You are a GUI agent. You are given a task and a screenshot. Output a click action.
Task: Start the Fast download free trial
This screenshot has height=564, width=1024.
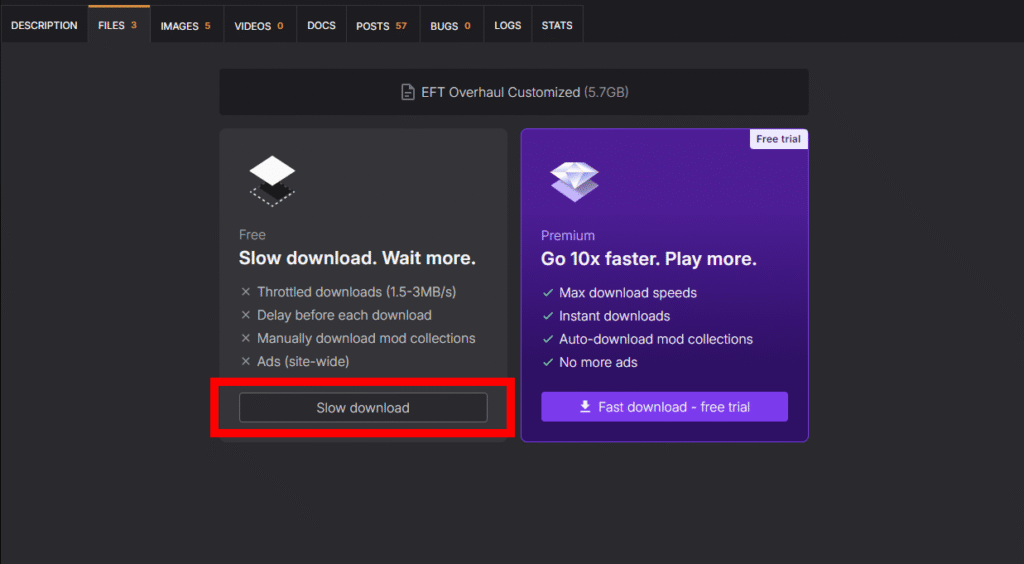coord(664,407)
